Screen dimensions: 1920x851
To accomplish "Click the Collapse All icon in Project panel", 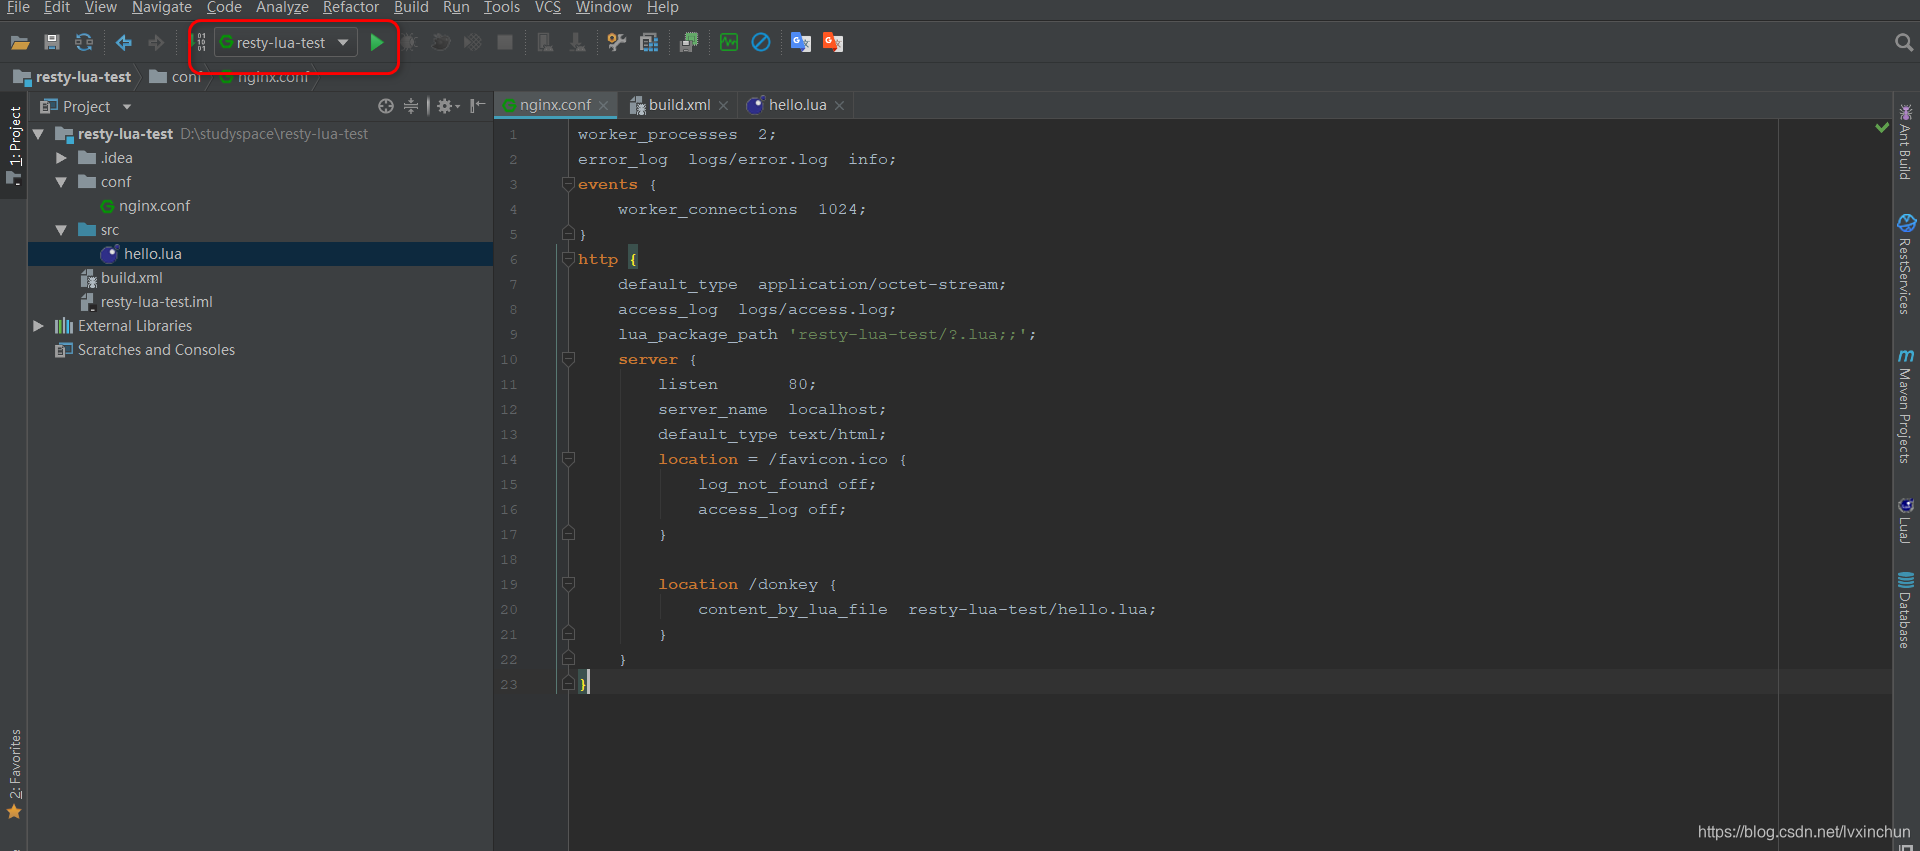I will tap(411, 106).
